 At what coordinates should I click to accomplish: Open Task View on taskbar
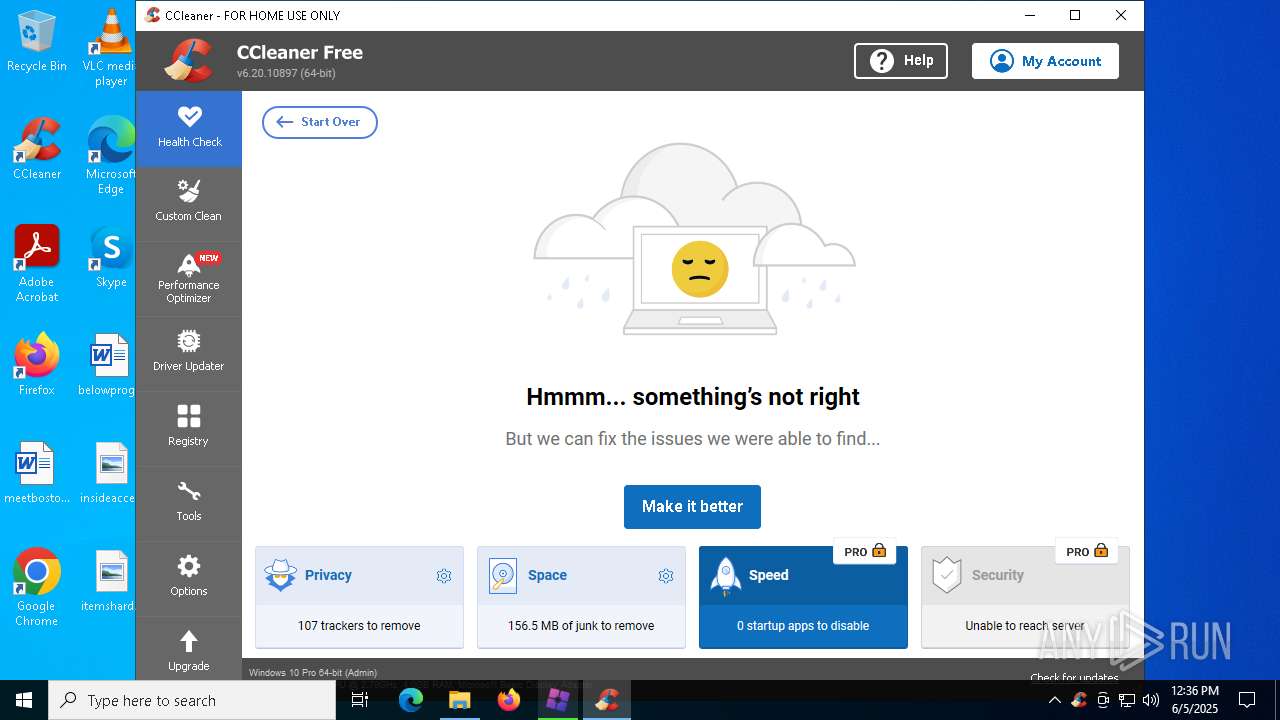[361, 700]
